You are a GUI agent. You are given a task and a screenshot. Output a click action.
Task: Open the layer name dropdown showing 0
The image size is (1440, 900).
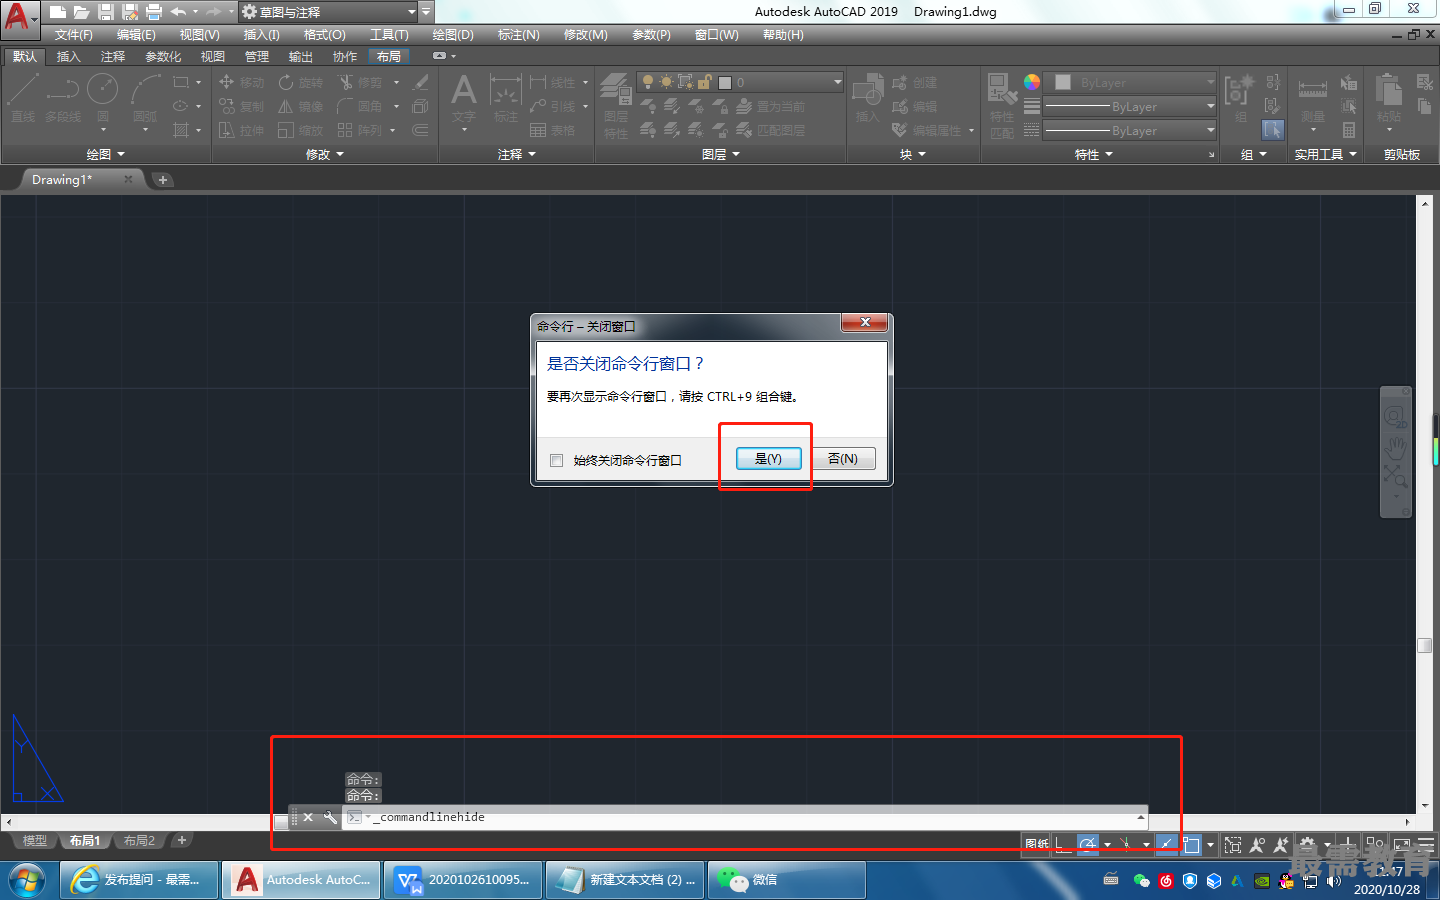(741, 82)
